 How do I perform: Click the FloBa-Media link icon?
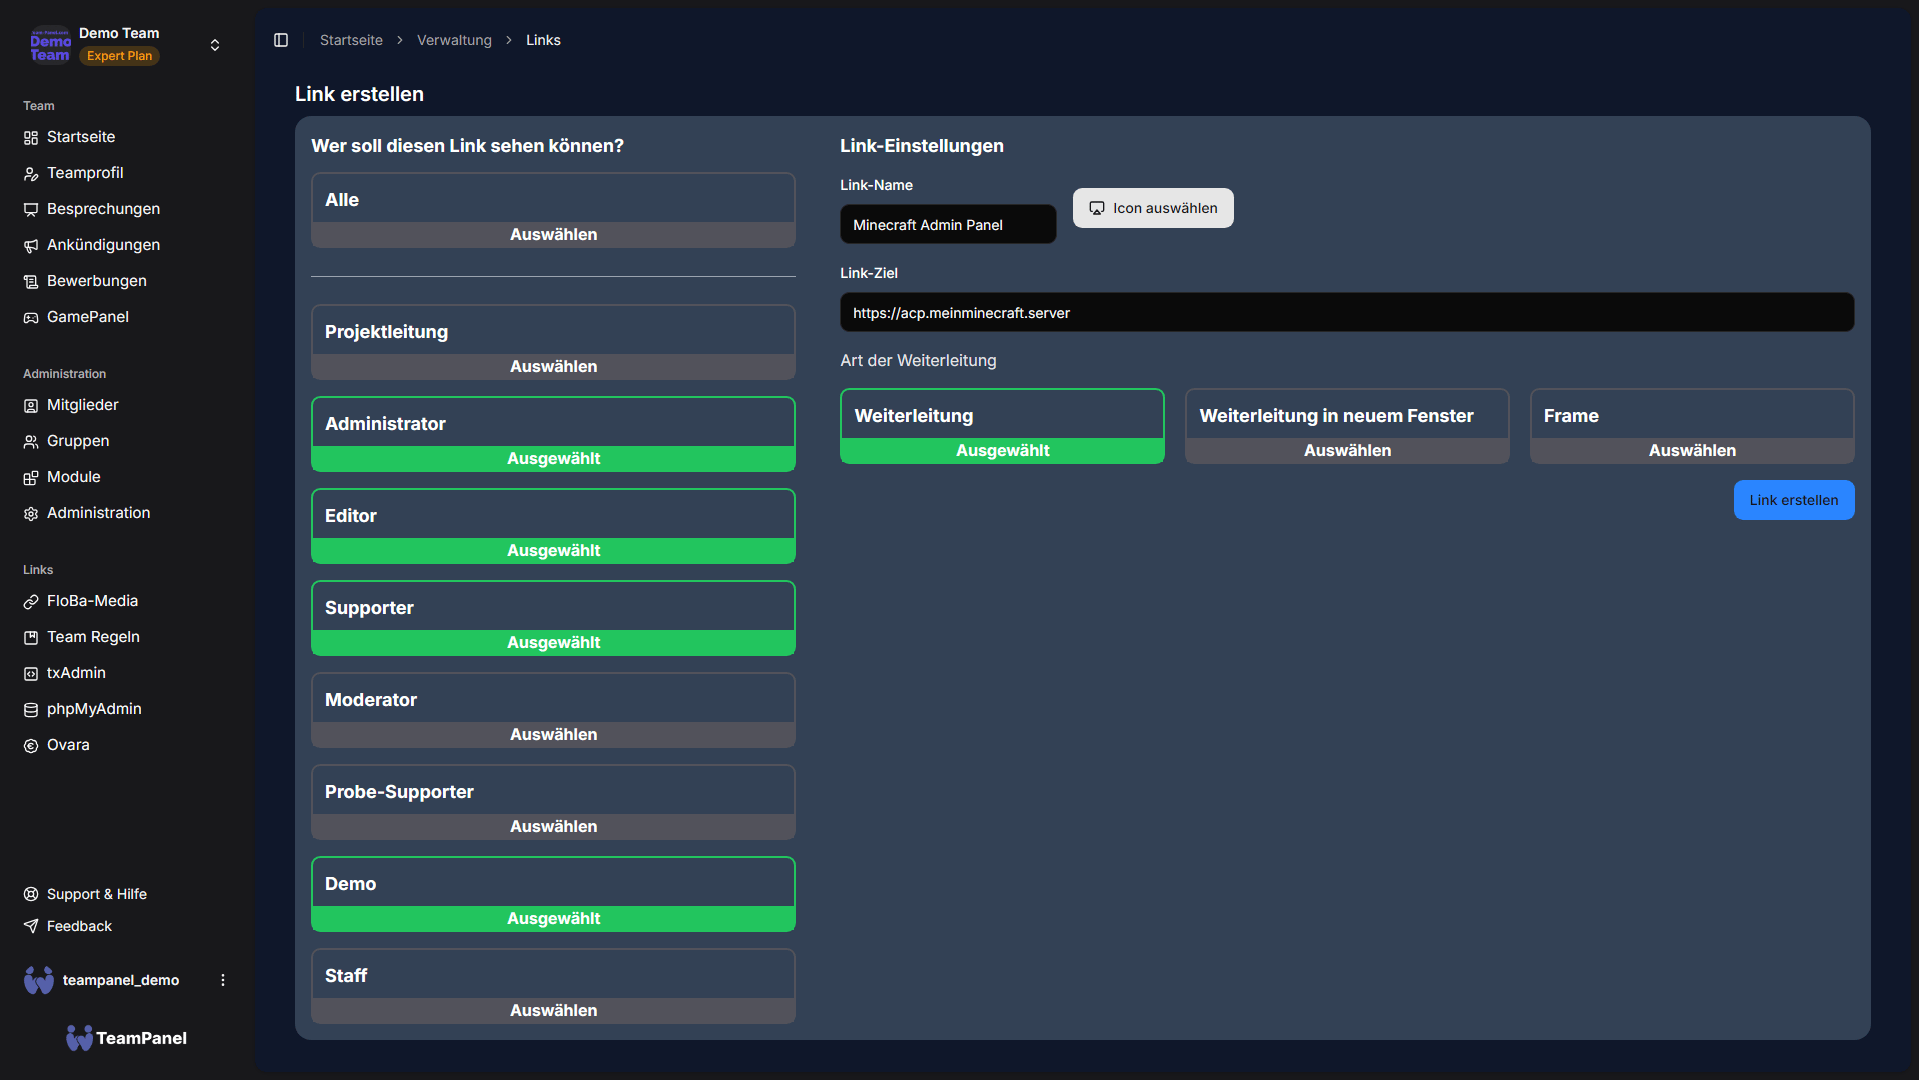[31, 602]
